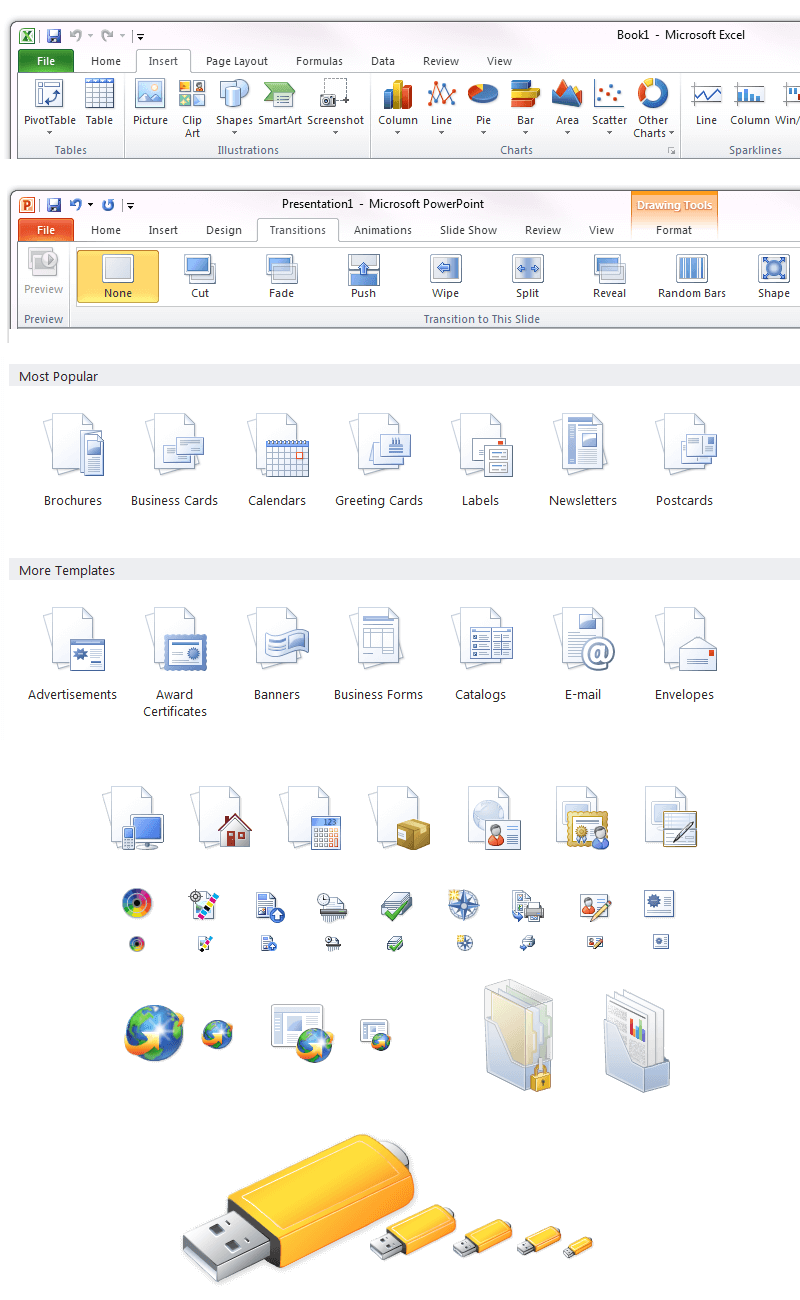Screen dimensions: 800x1300
Task: Select the Shape transition
Action: 774,276
